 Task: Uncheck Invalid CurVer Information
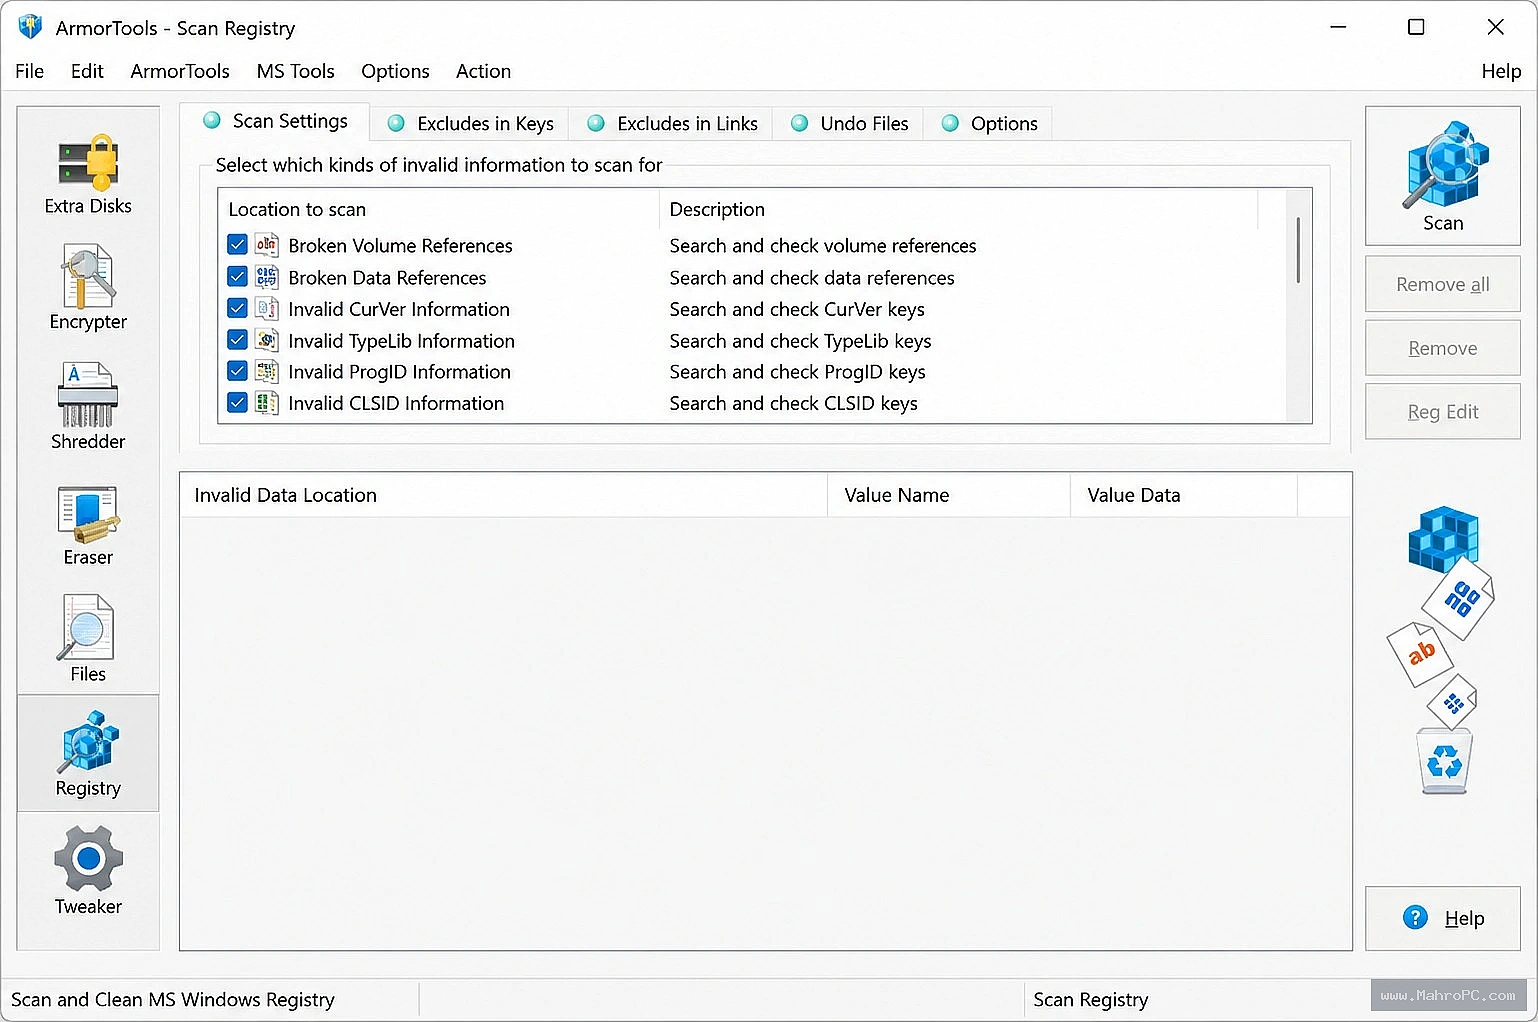238,309
